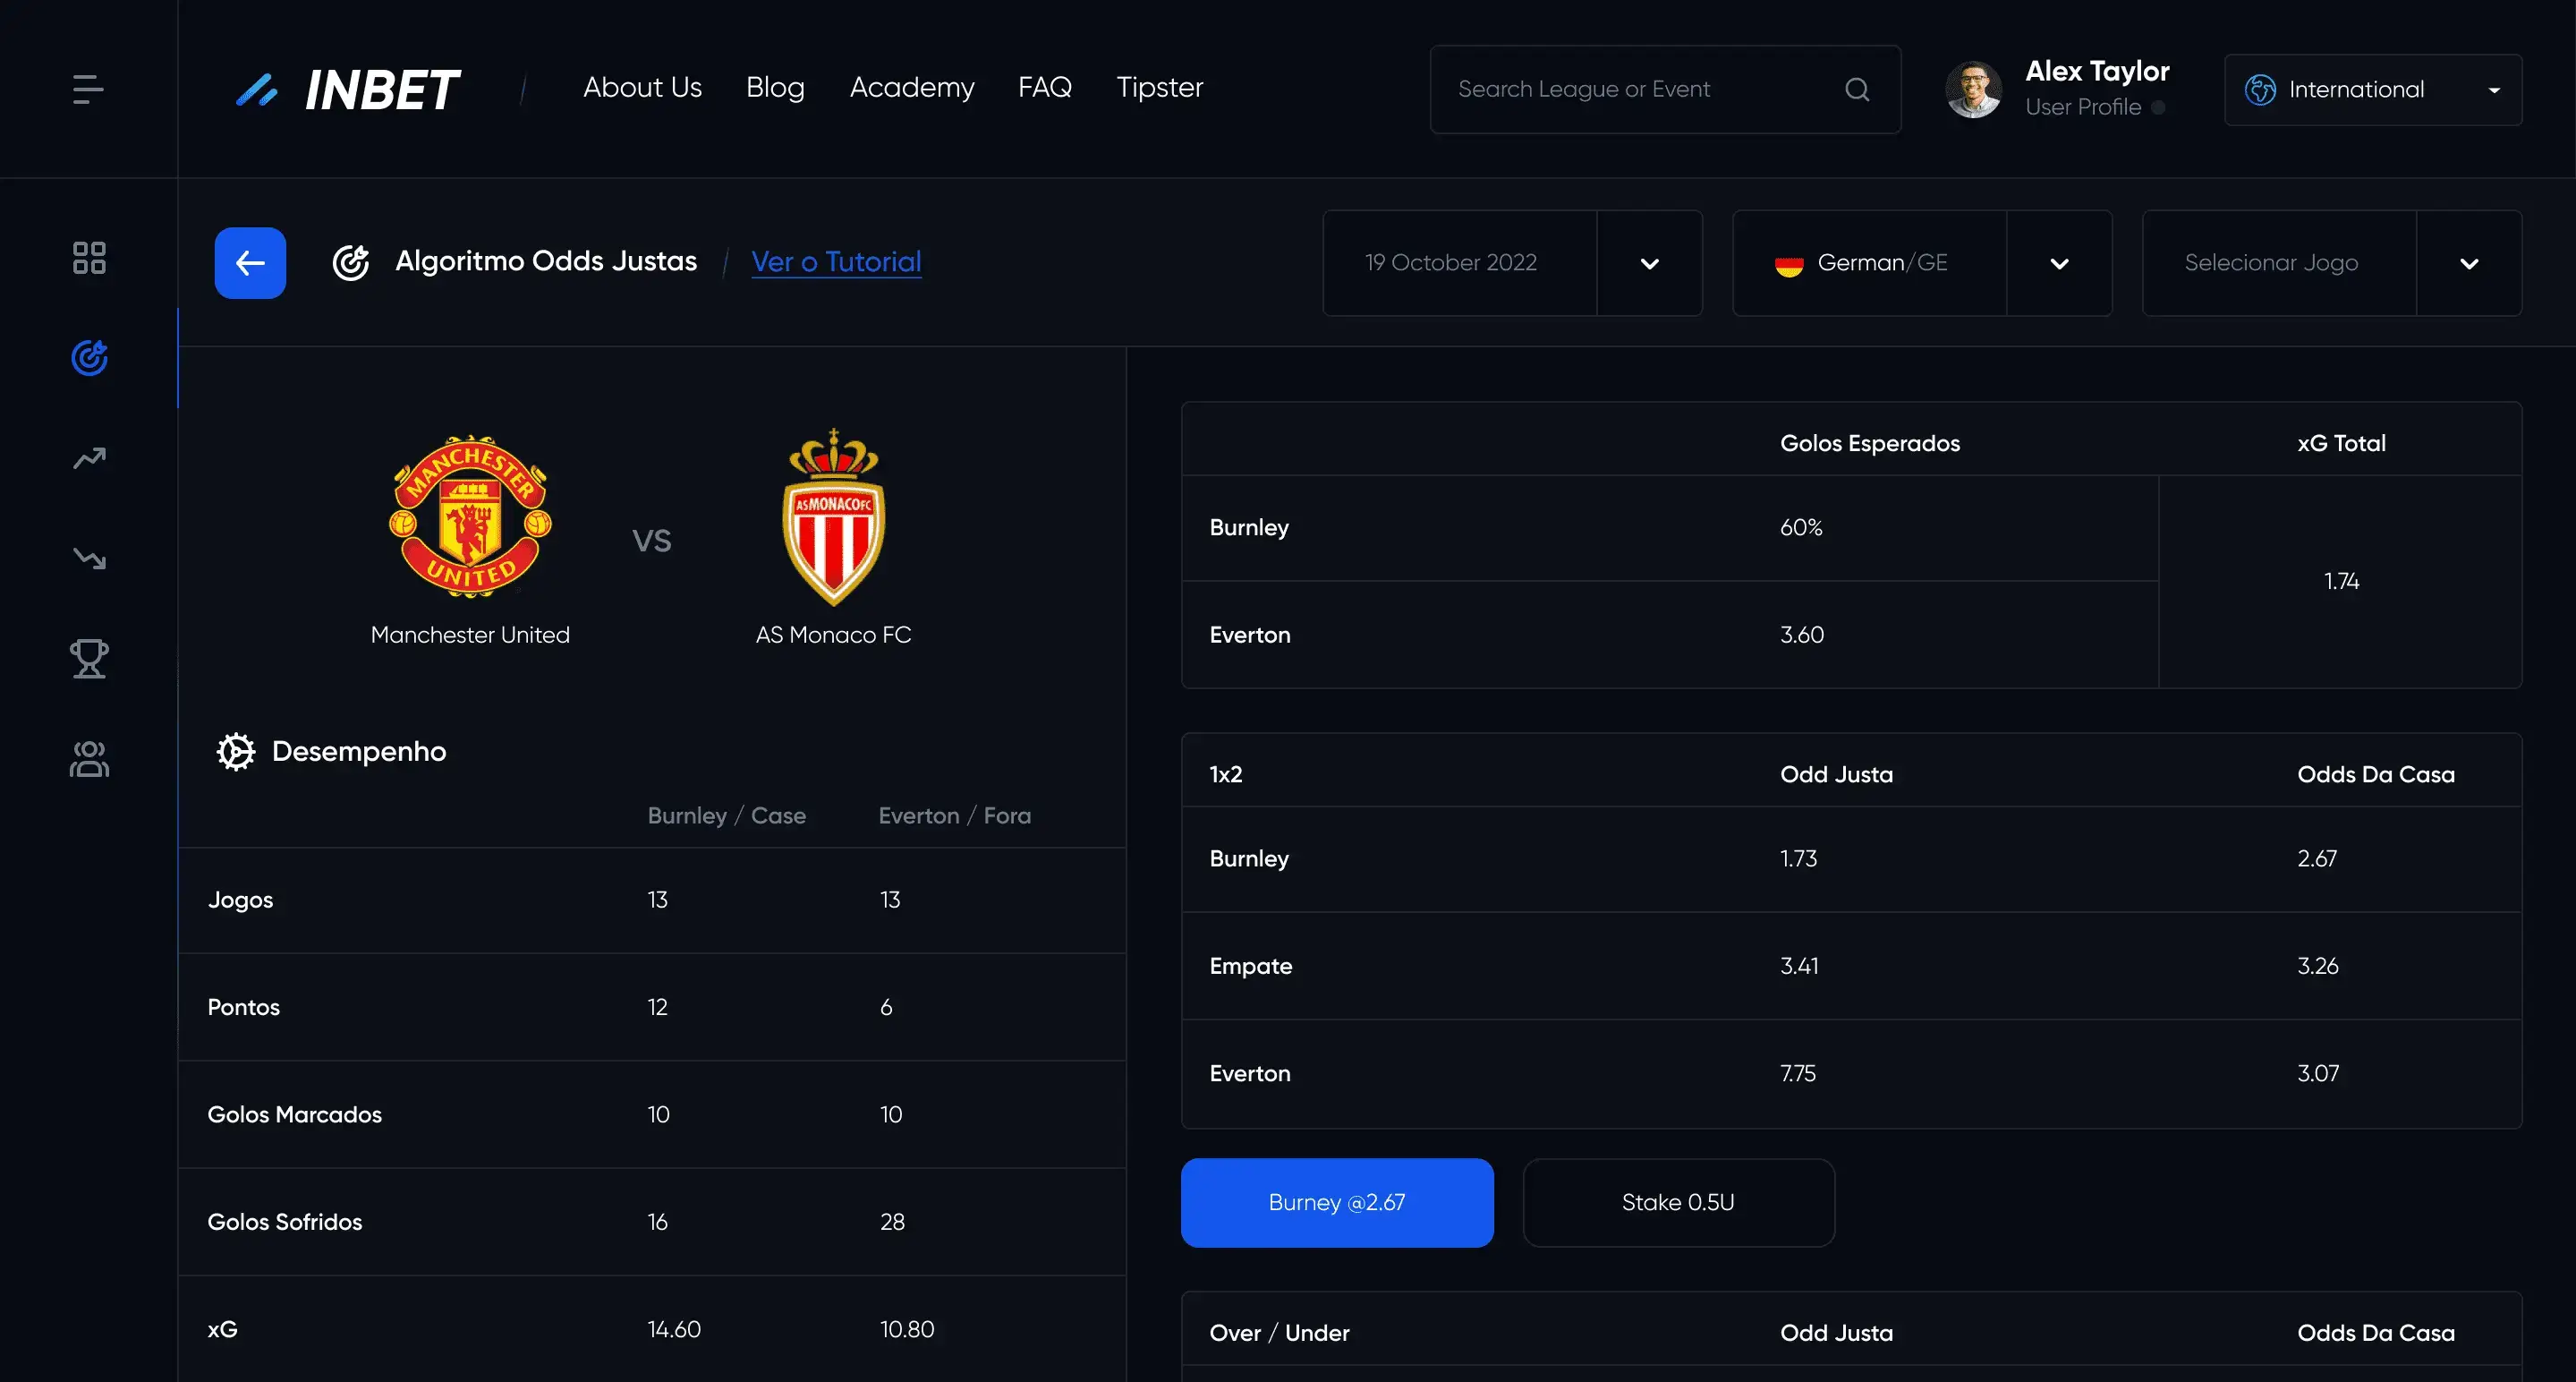Open the upward trend chart icon
The image size is (2576, 1382).
point(89,458)
